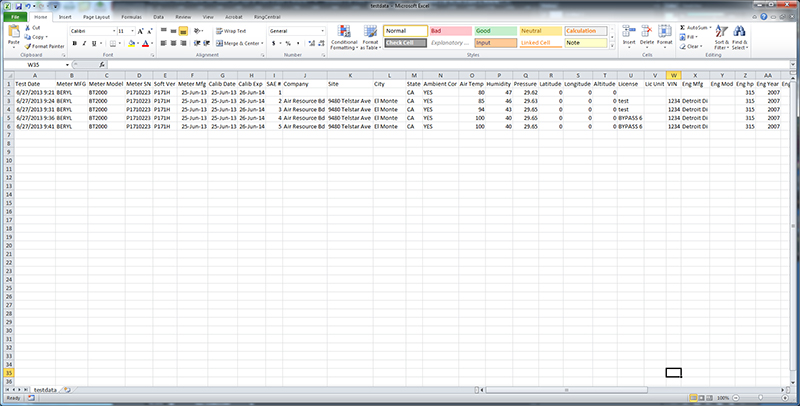The height and width of the screenshot is (406, 800).
Task: Switch to the Page Layout ribbon tab
Action: click(x=97, y=17)
